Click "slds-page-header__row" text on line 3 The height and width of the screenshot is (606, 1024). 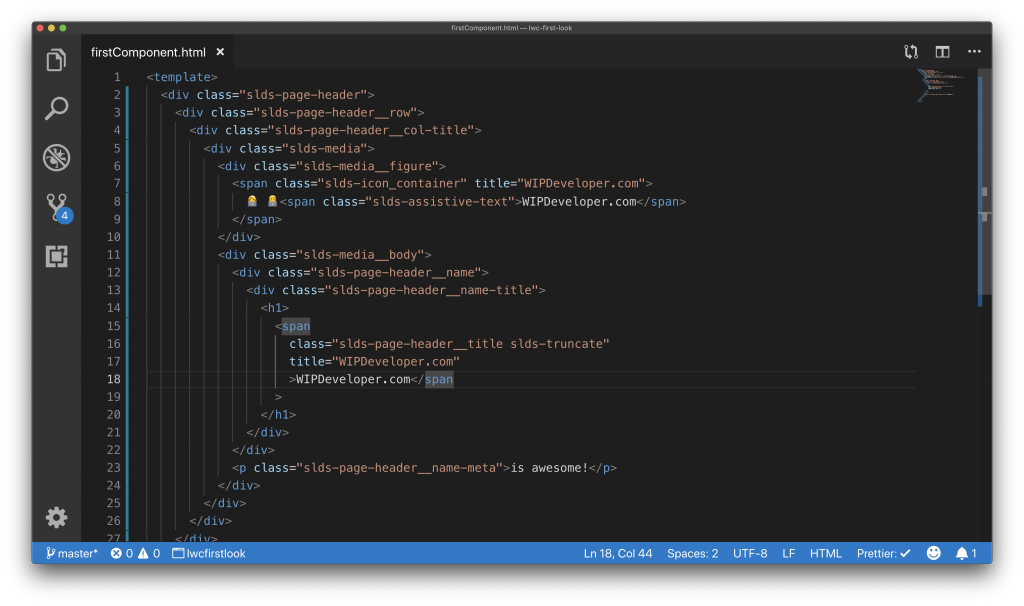coord(336,112)
